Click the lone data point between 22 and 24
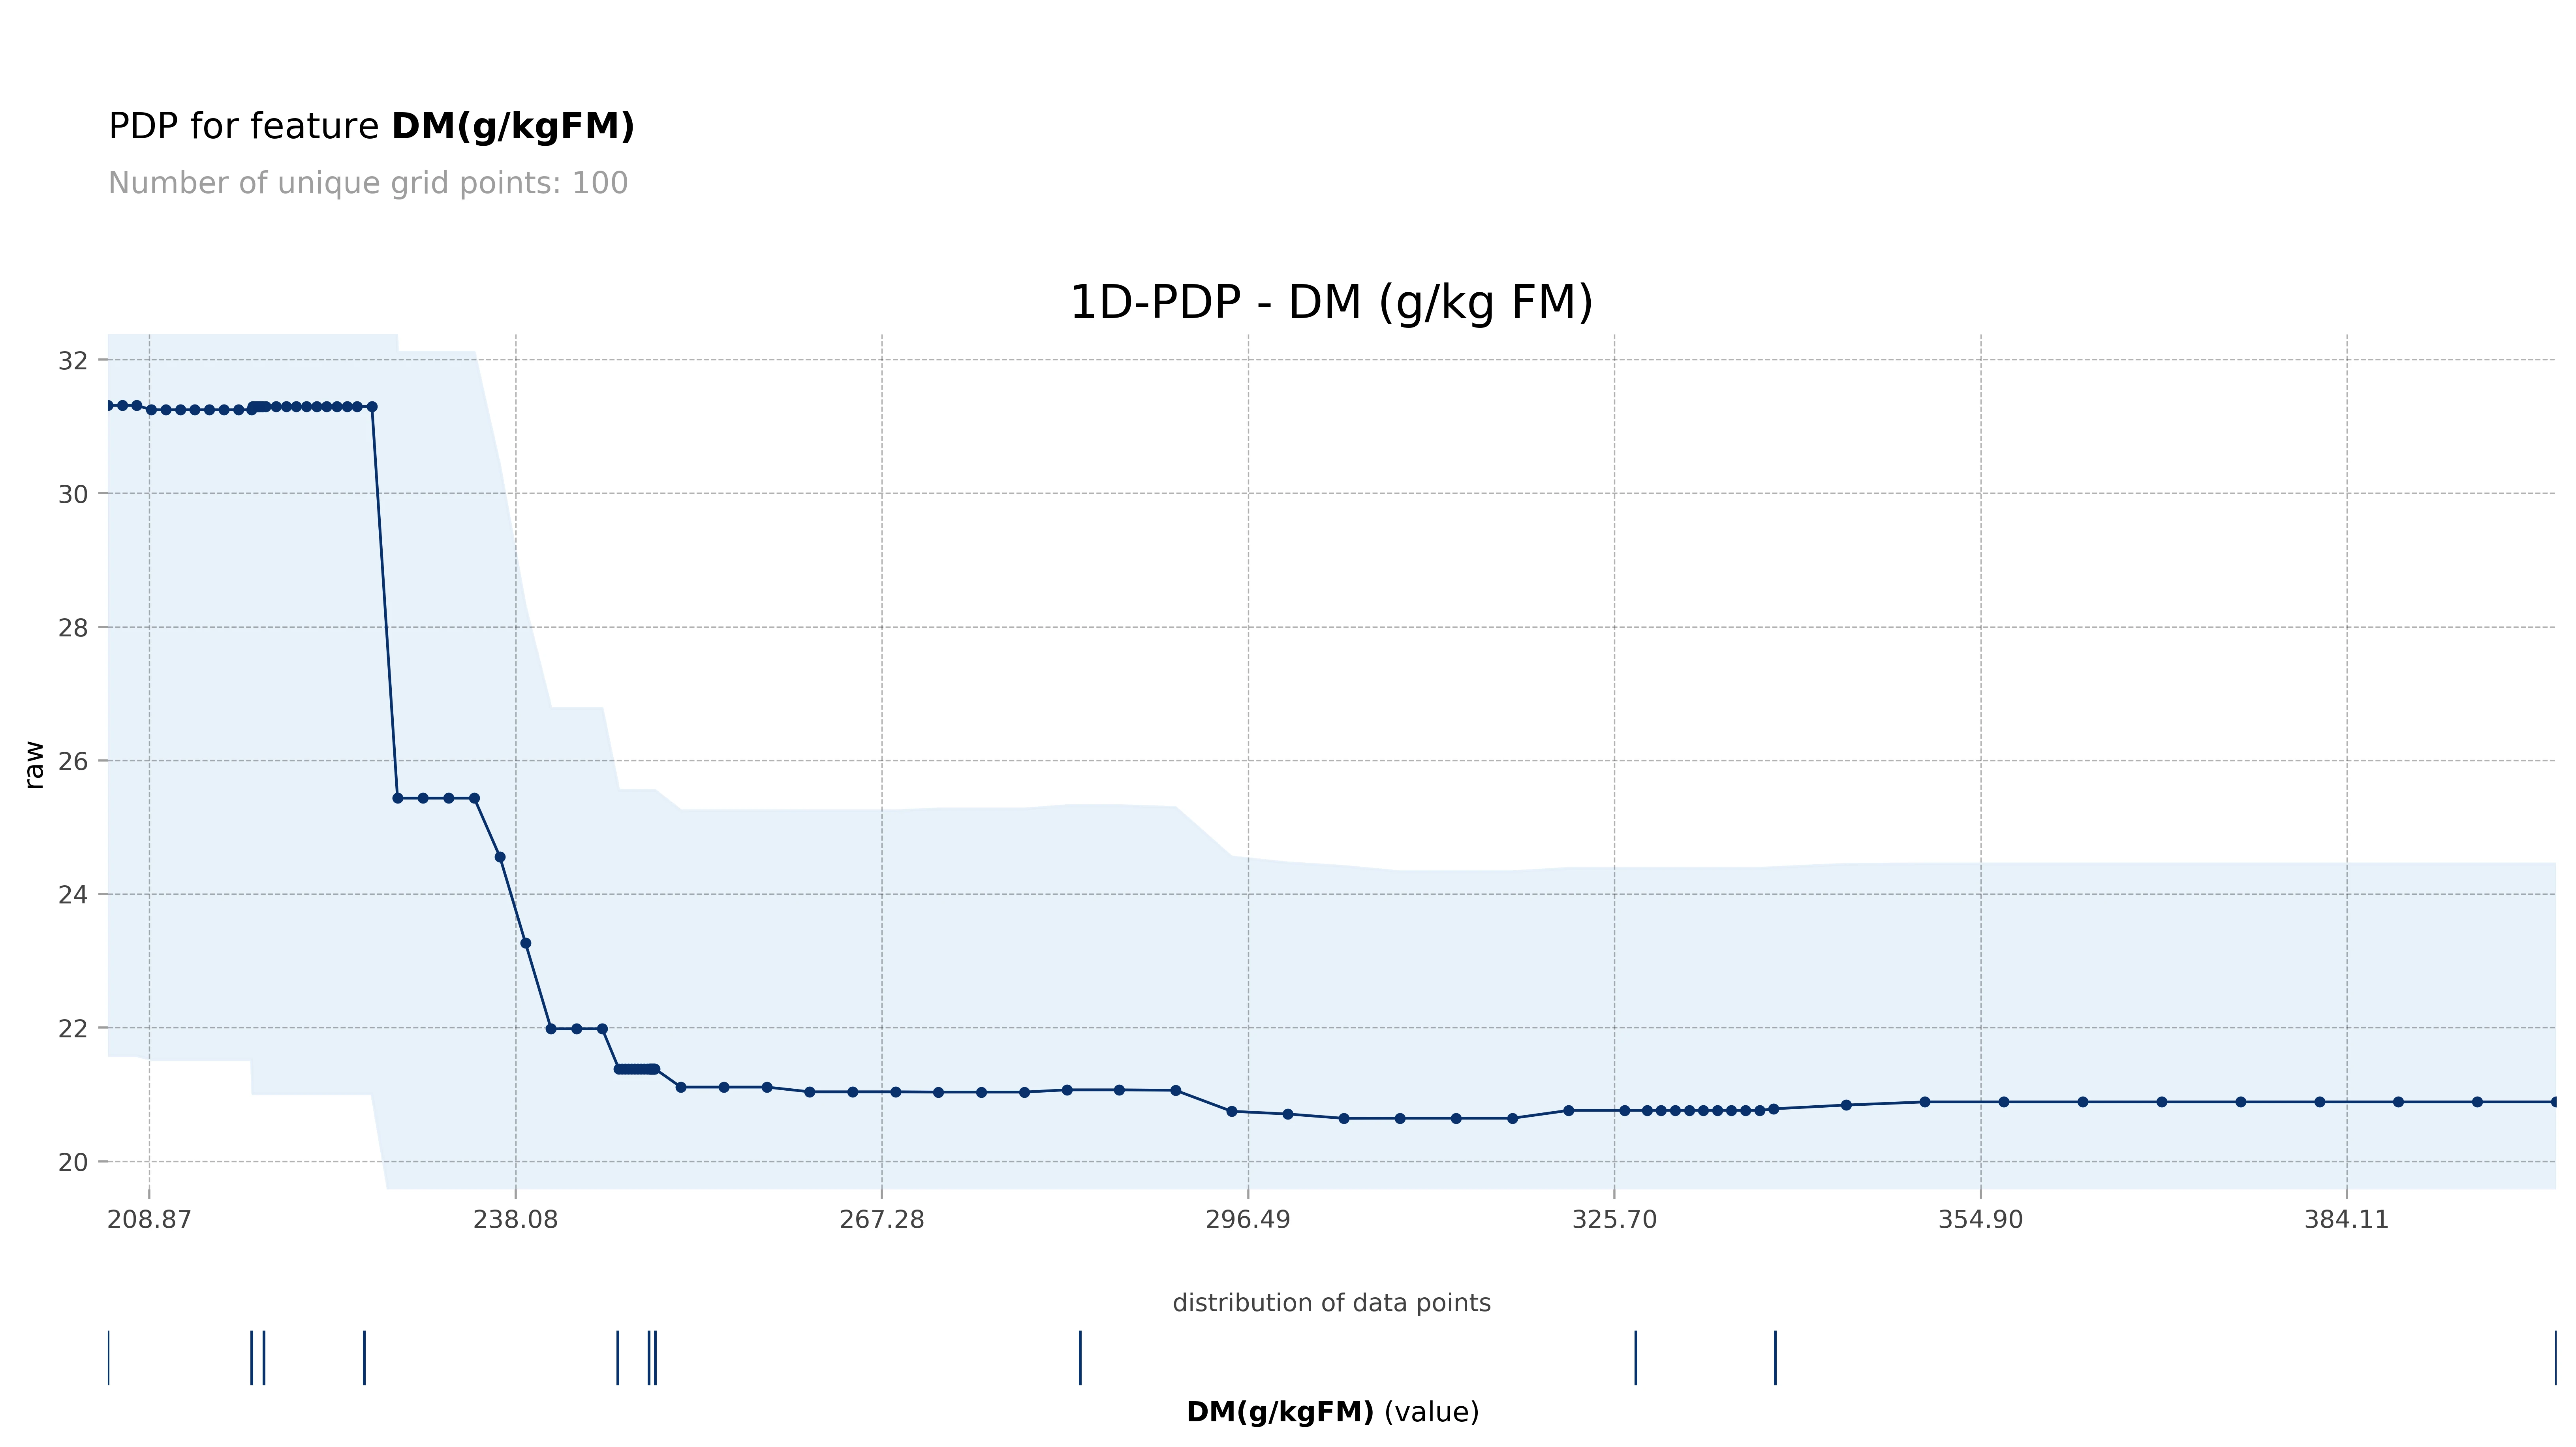 coord(526,943)
